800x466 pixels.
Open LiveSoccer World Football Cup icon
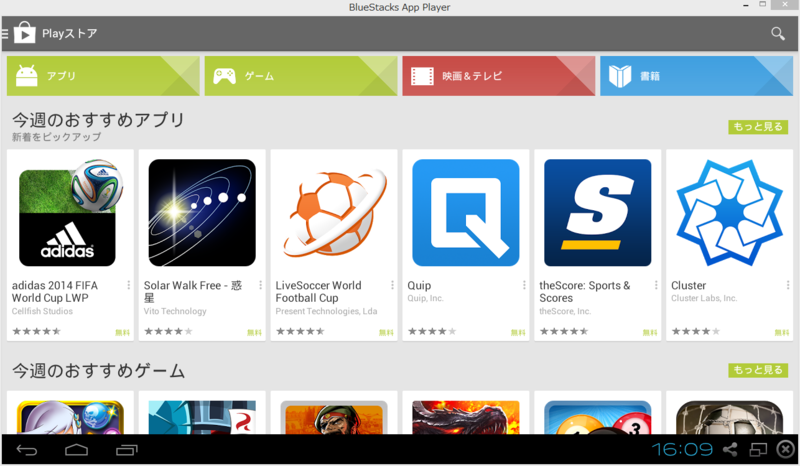coord(334,213)
